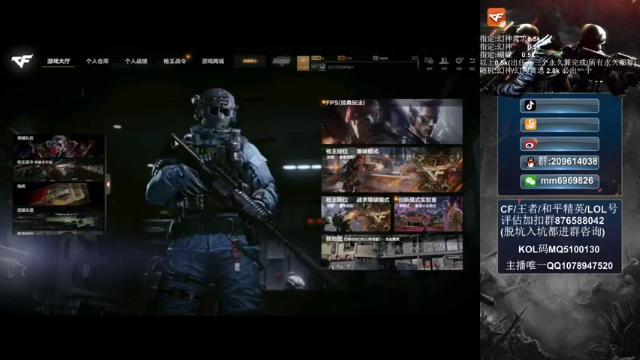Viewport: 640px width, 360px height.
Task: Select the 枪王排位 战术爆破模式 card
Action: (x=356, y=214)
